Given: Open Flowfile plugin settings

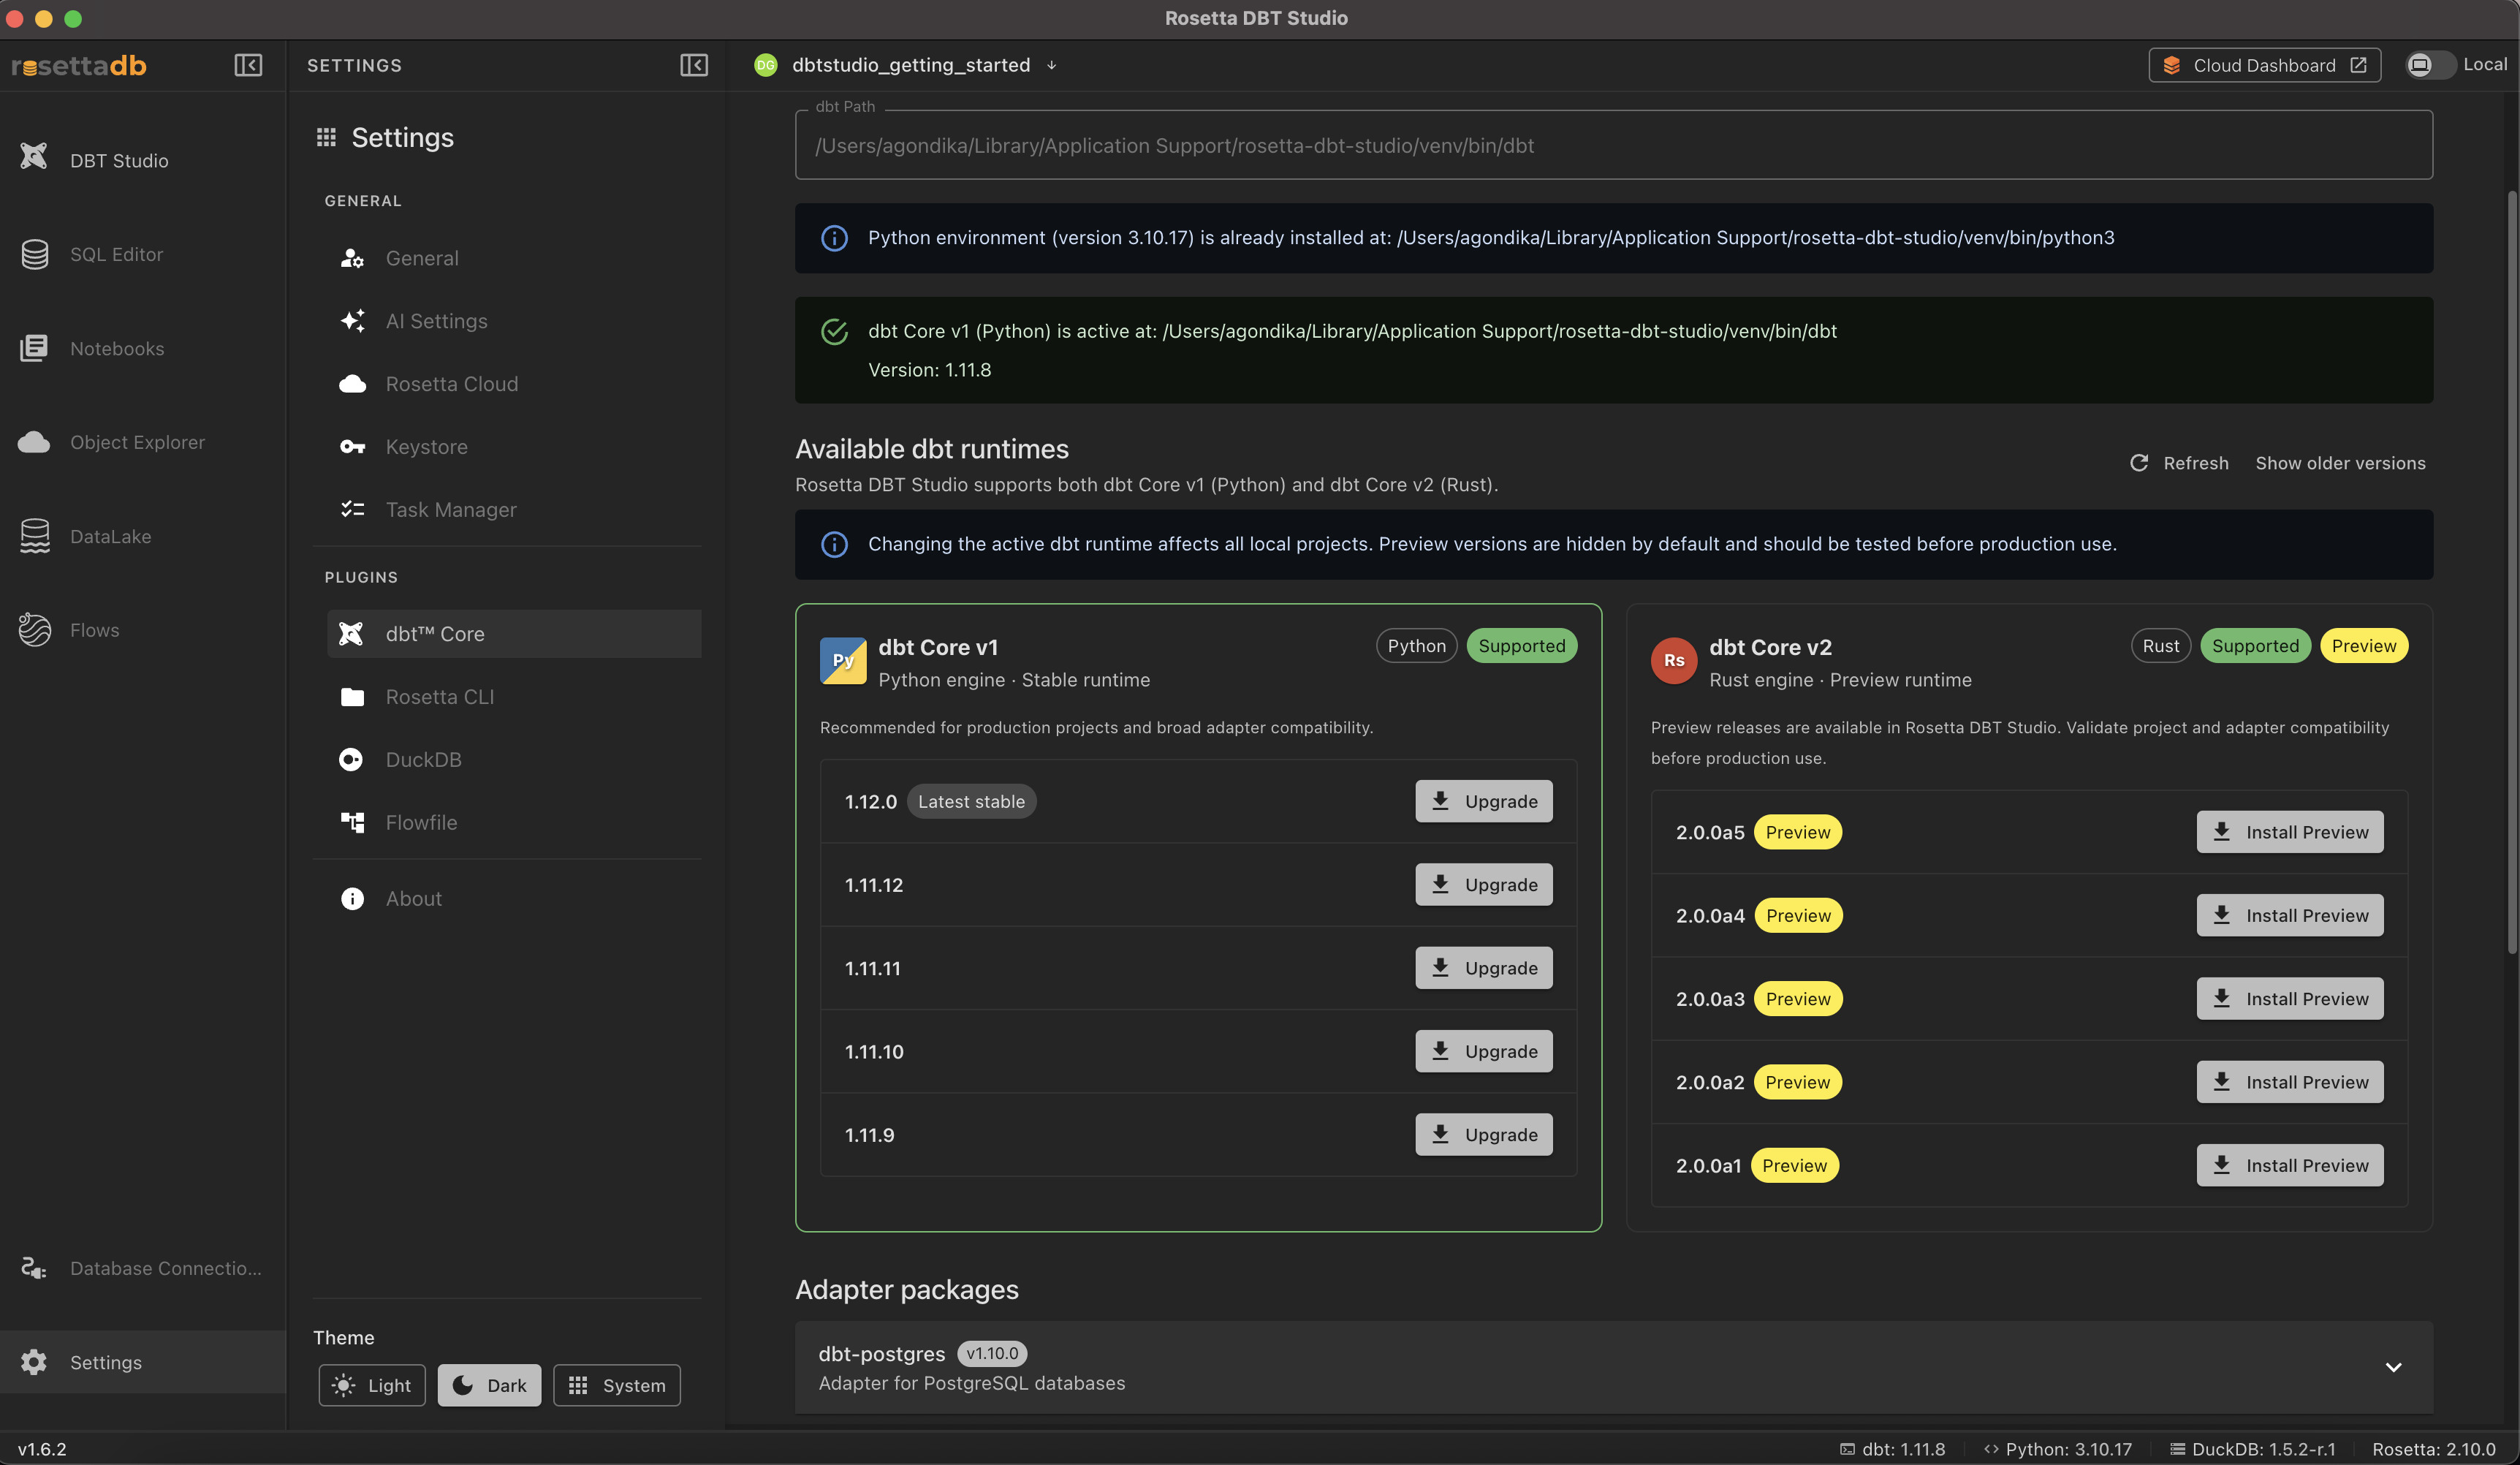Looking at the screenshot, I should point(514,823).
